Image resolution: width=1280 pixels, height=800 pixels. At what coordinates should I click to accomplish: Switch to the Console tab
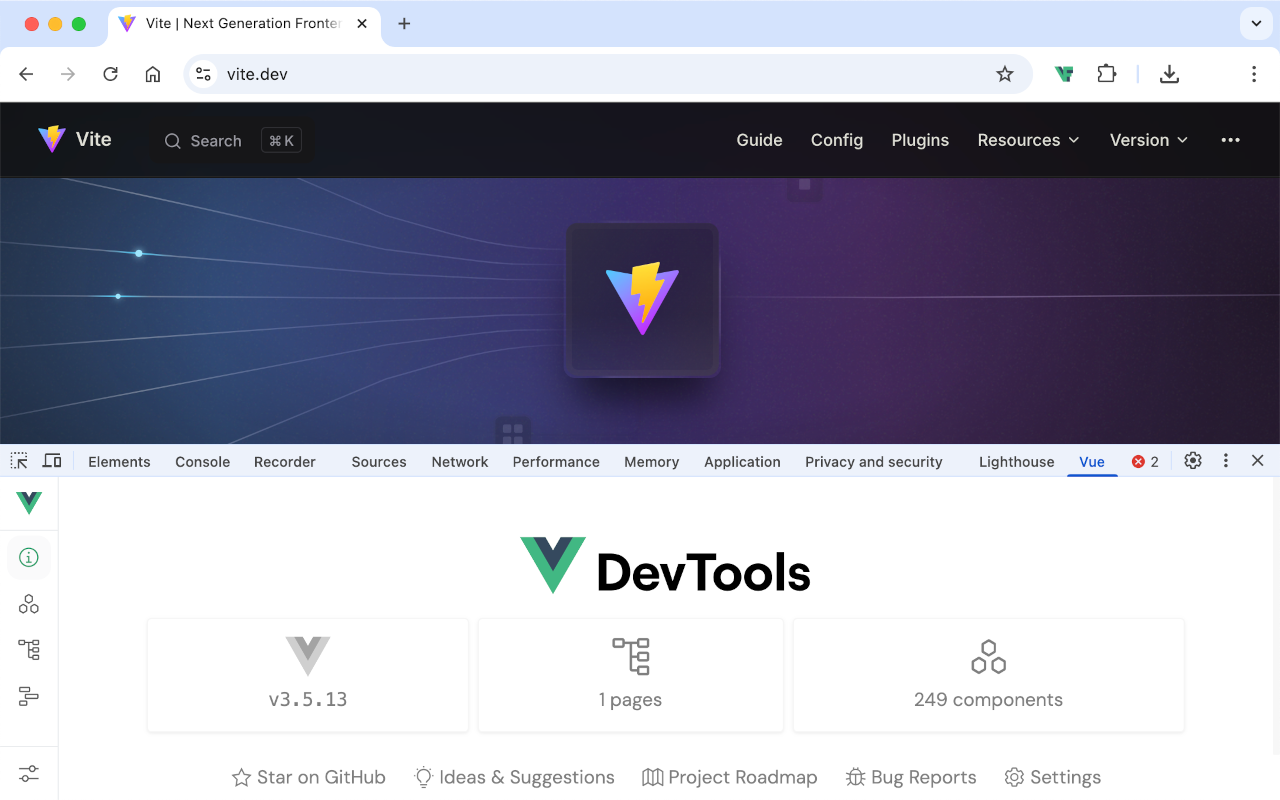pyautogui.click(x=202, y=462)
